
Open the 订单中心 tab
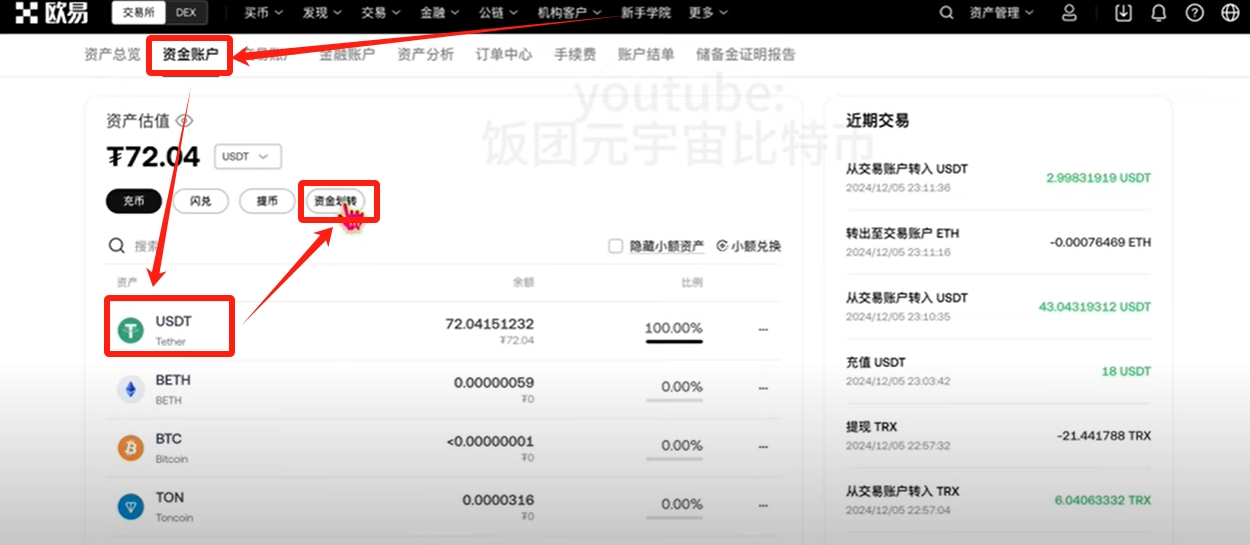(504, 55)
